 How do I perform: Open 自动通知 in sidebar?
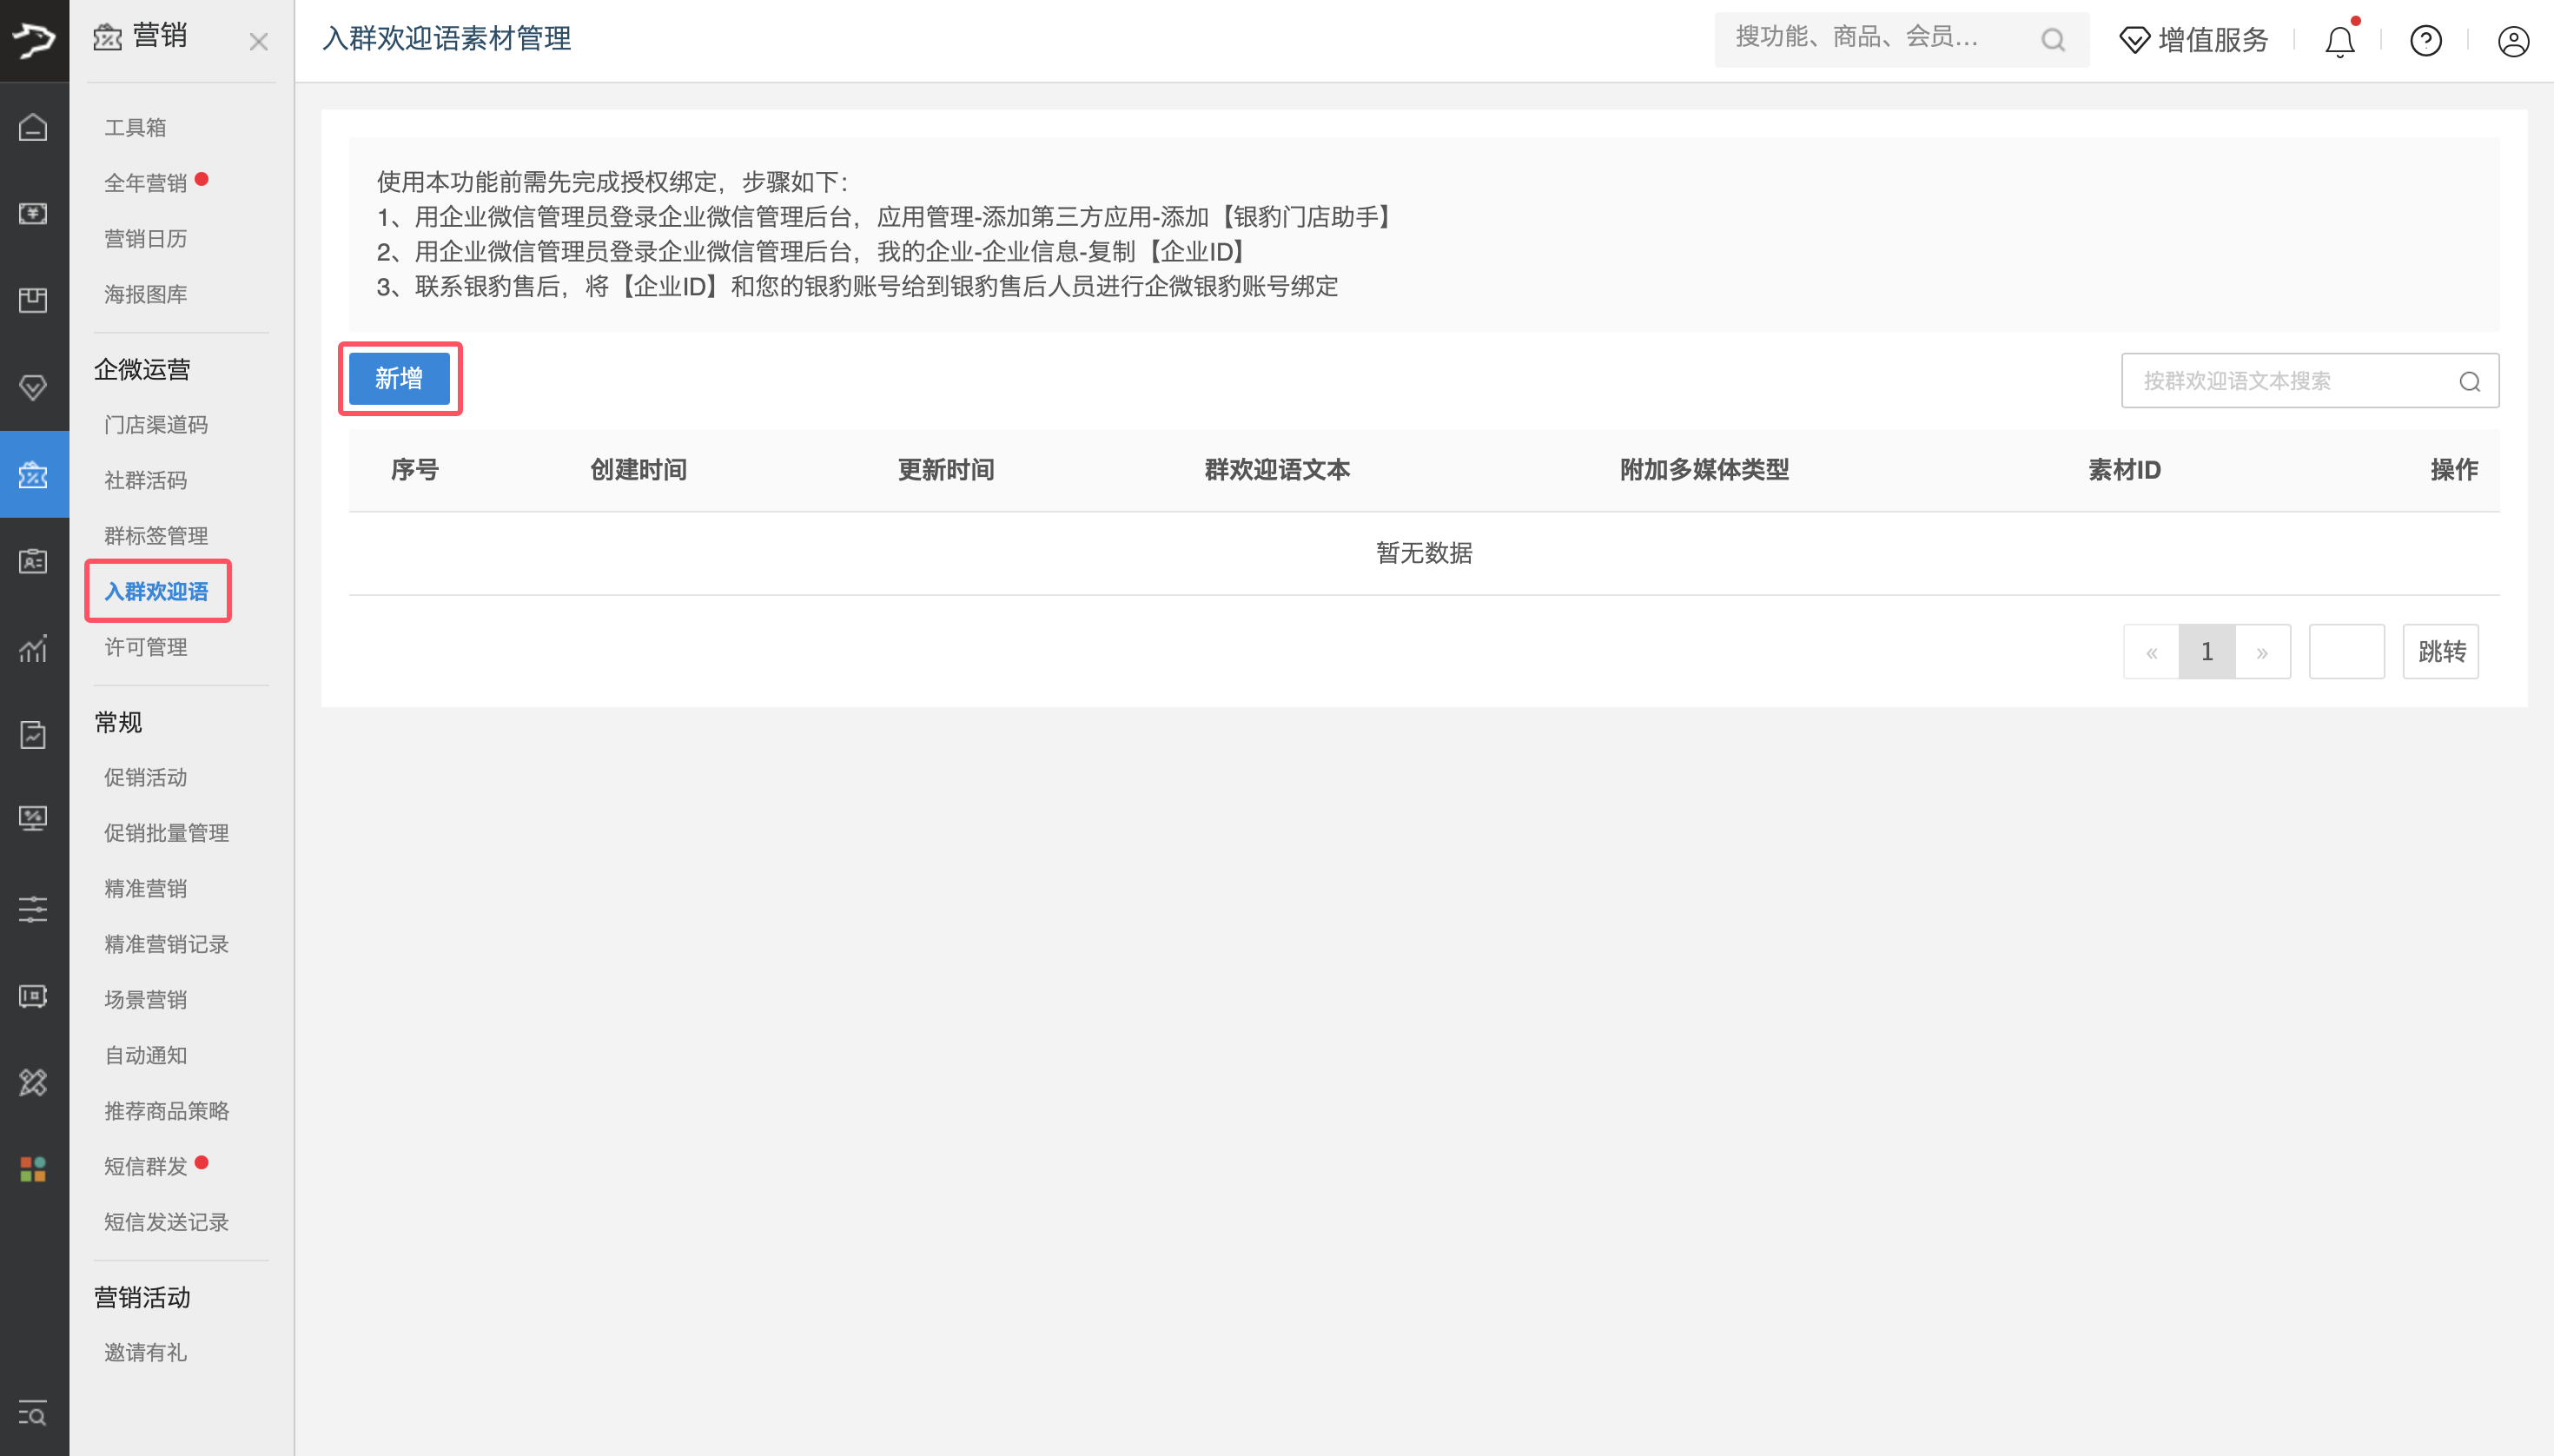[x=146, y=1055]
